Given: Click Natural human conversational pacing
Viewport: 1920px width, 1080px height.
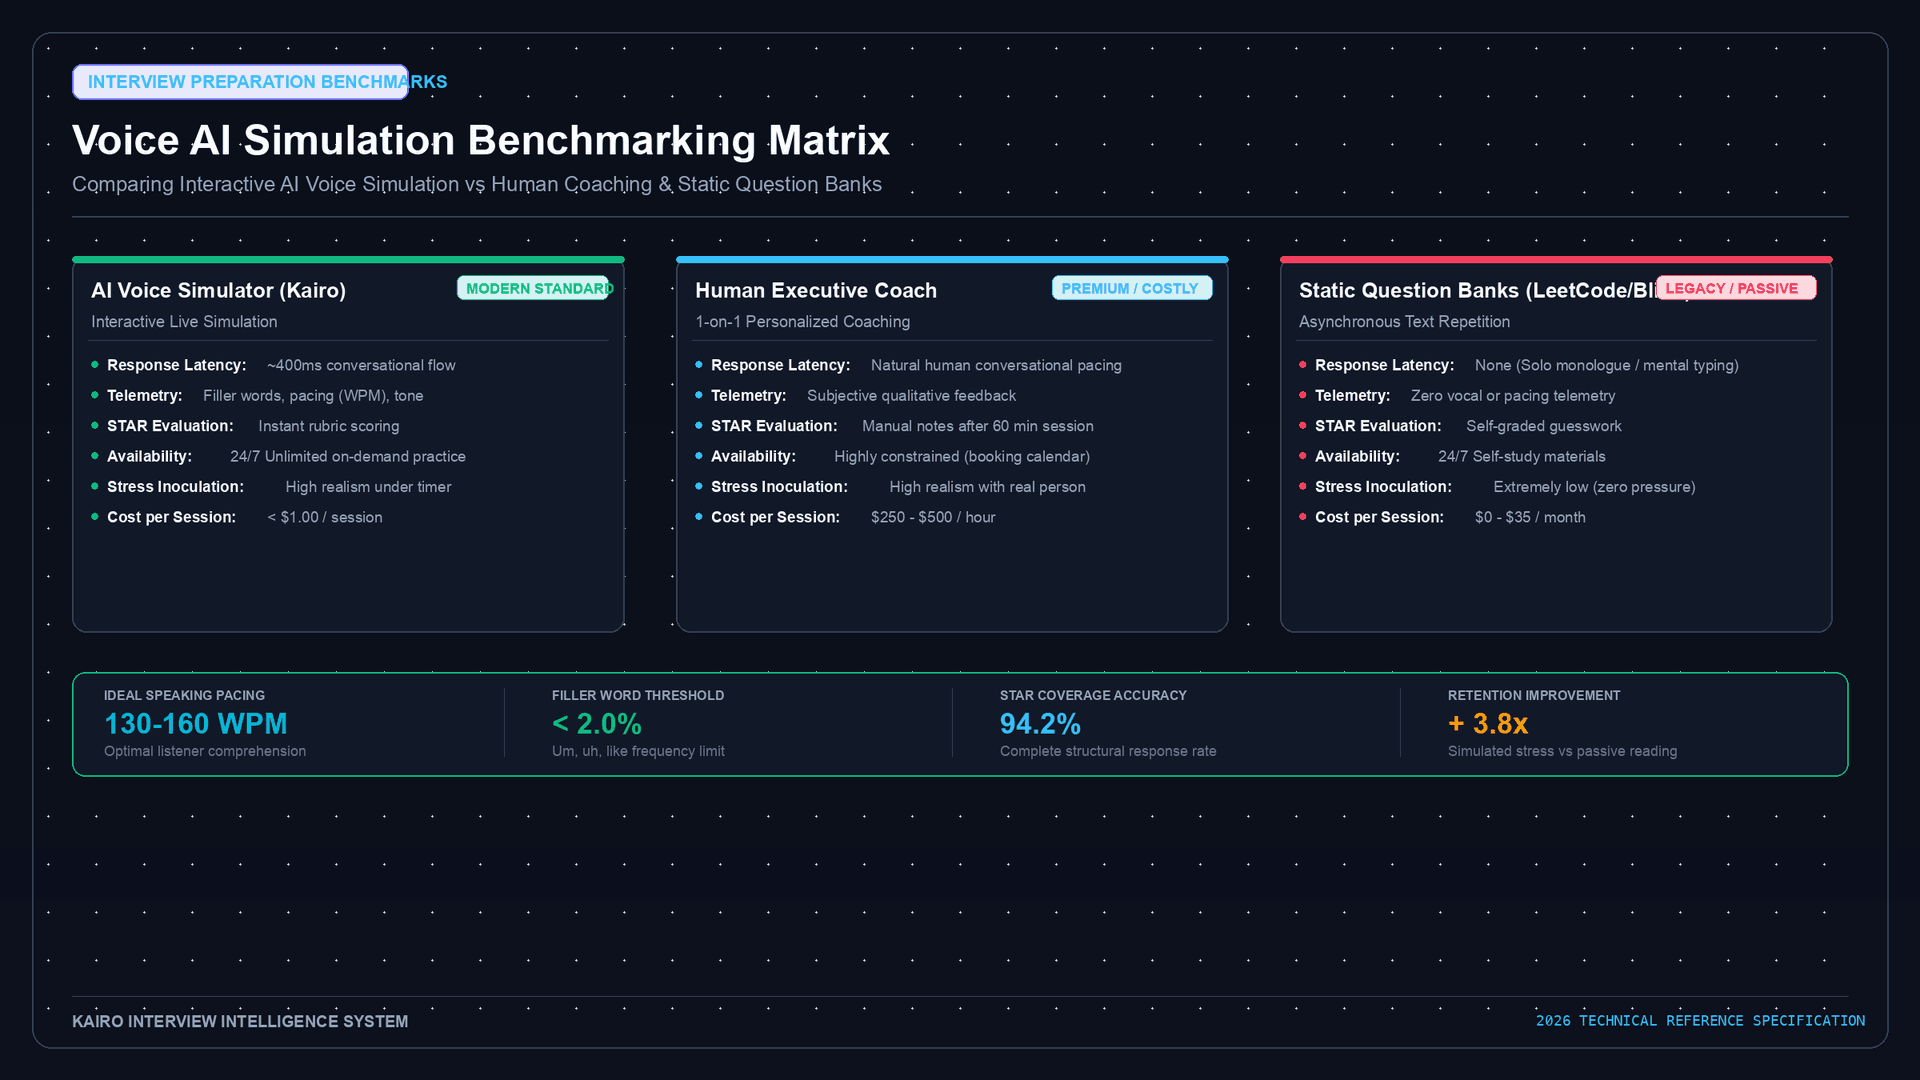Looking at the screenshot, I should pos(996,366).
